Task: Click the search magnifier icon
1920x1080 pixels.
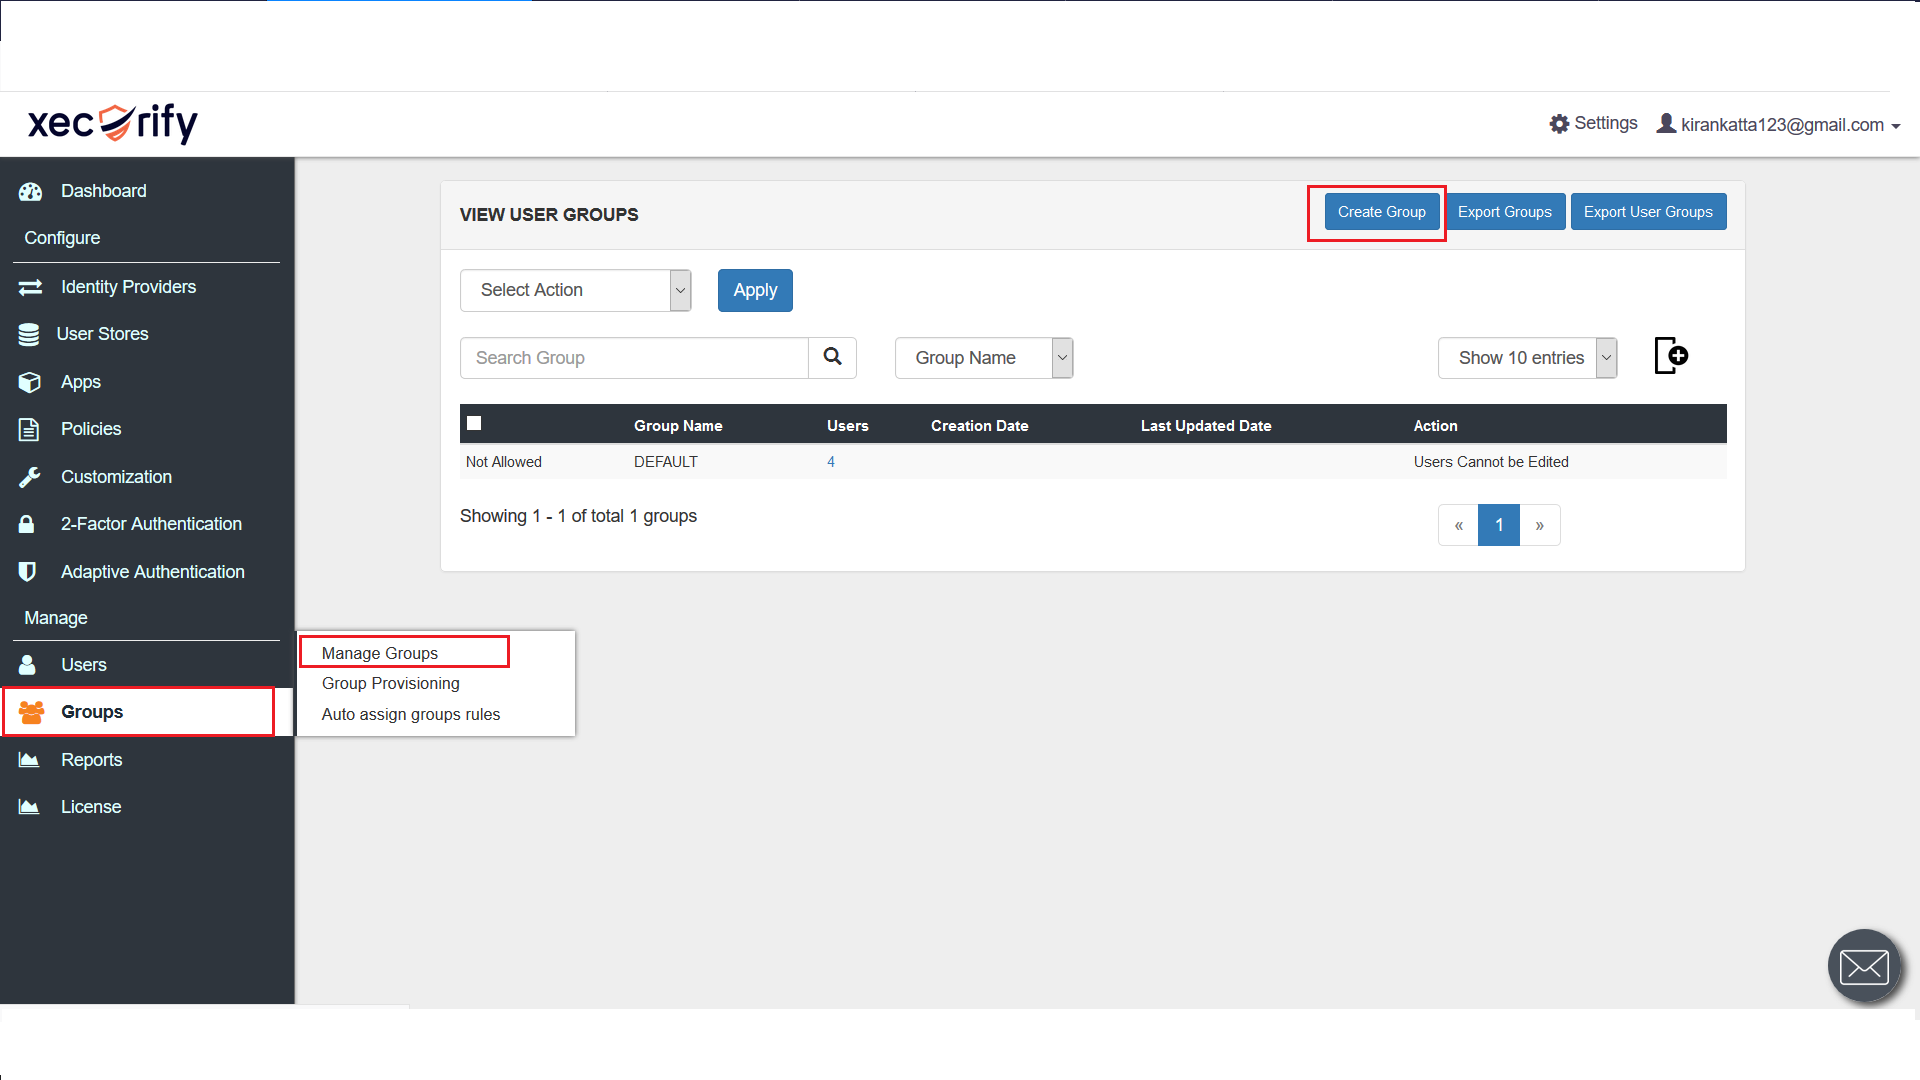Action: pyautogui.click(x=832, y=357)
